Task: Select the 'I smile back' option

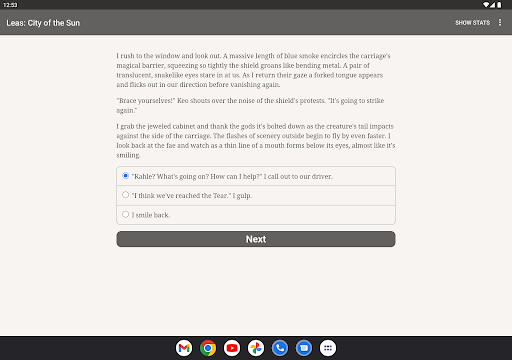Action: 256,215
